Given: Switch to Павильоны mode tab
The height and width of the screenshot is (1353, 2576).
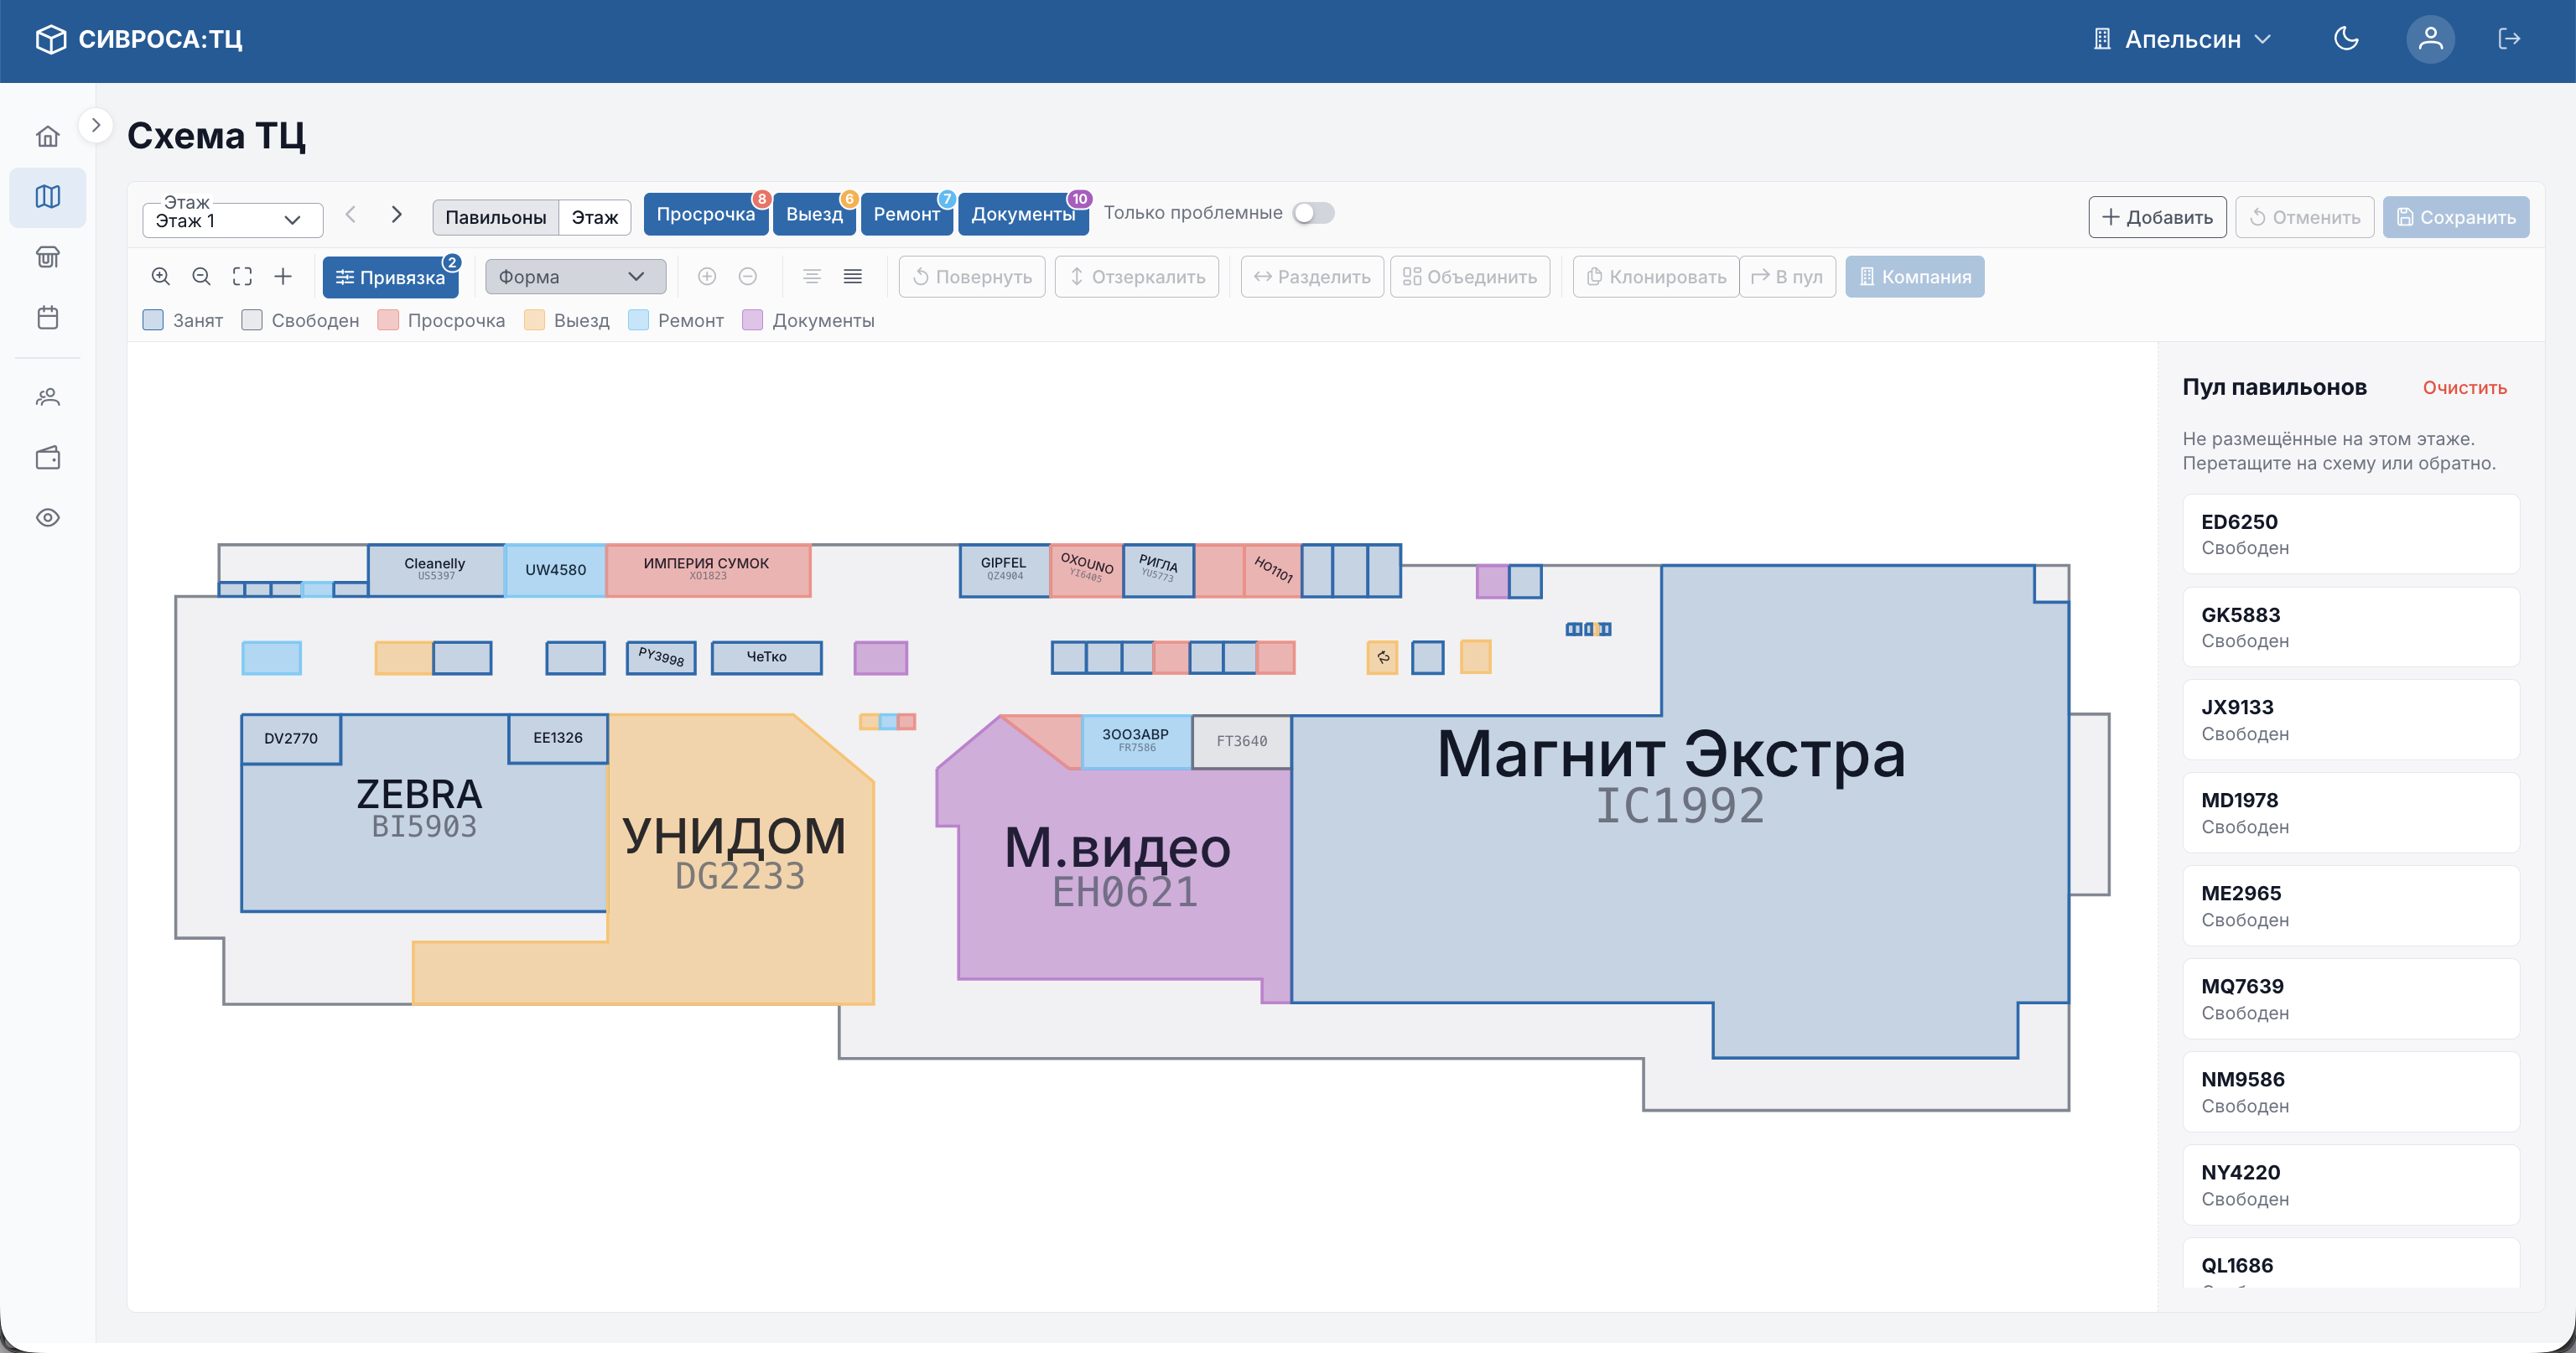Looking at the screenshot, I should pos(495,217).
